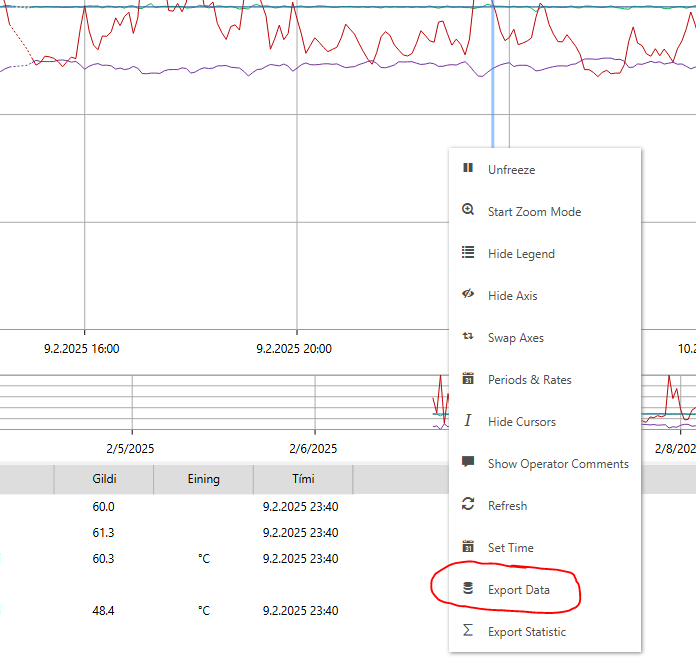Click the 60.3 °C value row

coord(104,559)
